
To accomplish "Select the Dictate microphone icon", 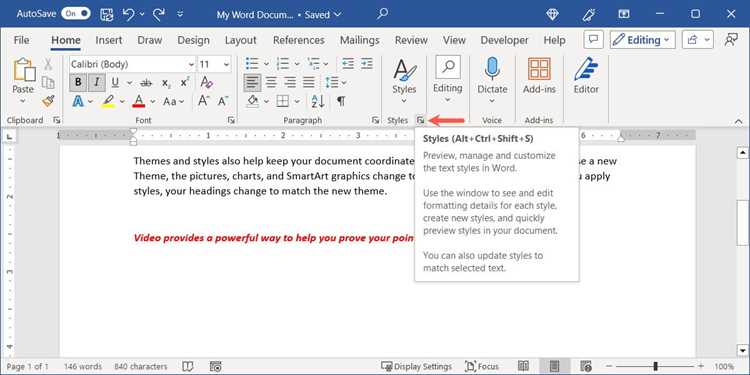I will pyautogui.click(x=492, y=69).
